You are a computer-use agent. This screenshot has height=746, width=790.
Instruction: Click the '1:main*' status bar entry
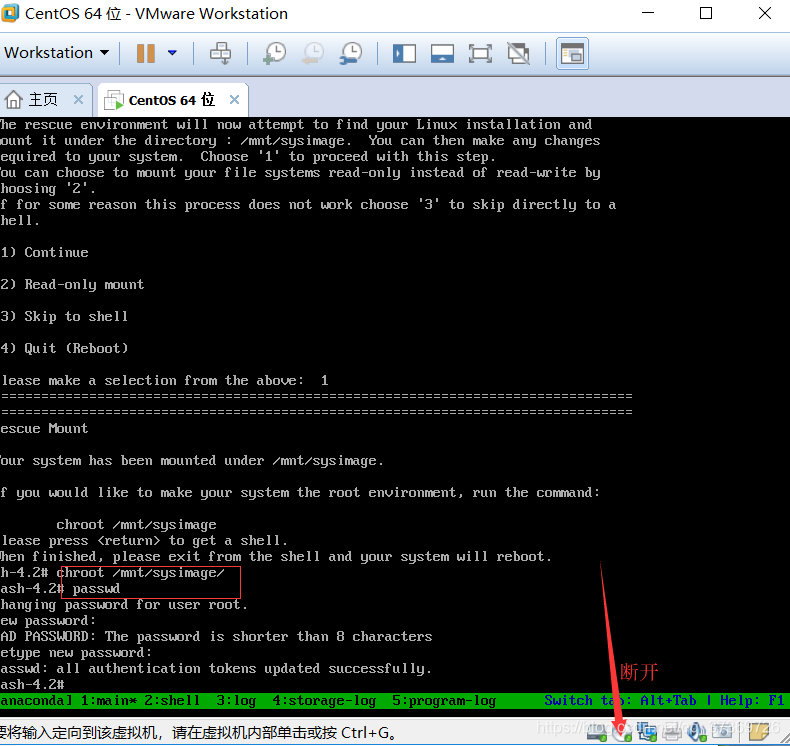108,701
